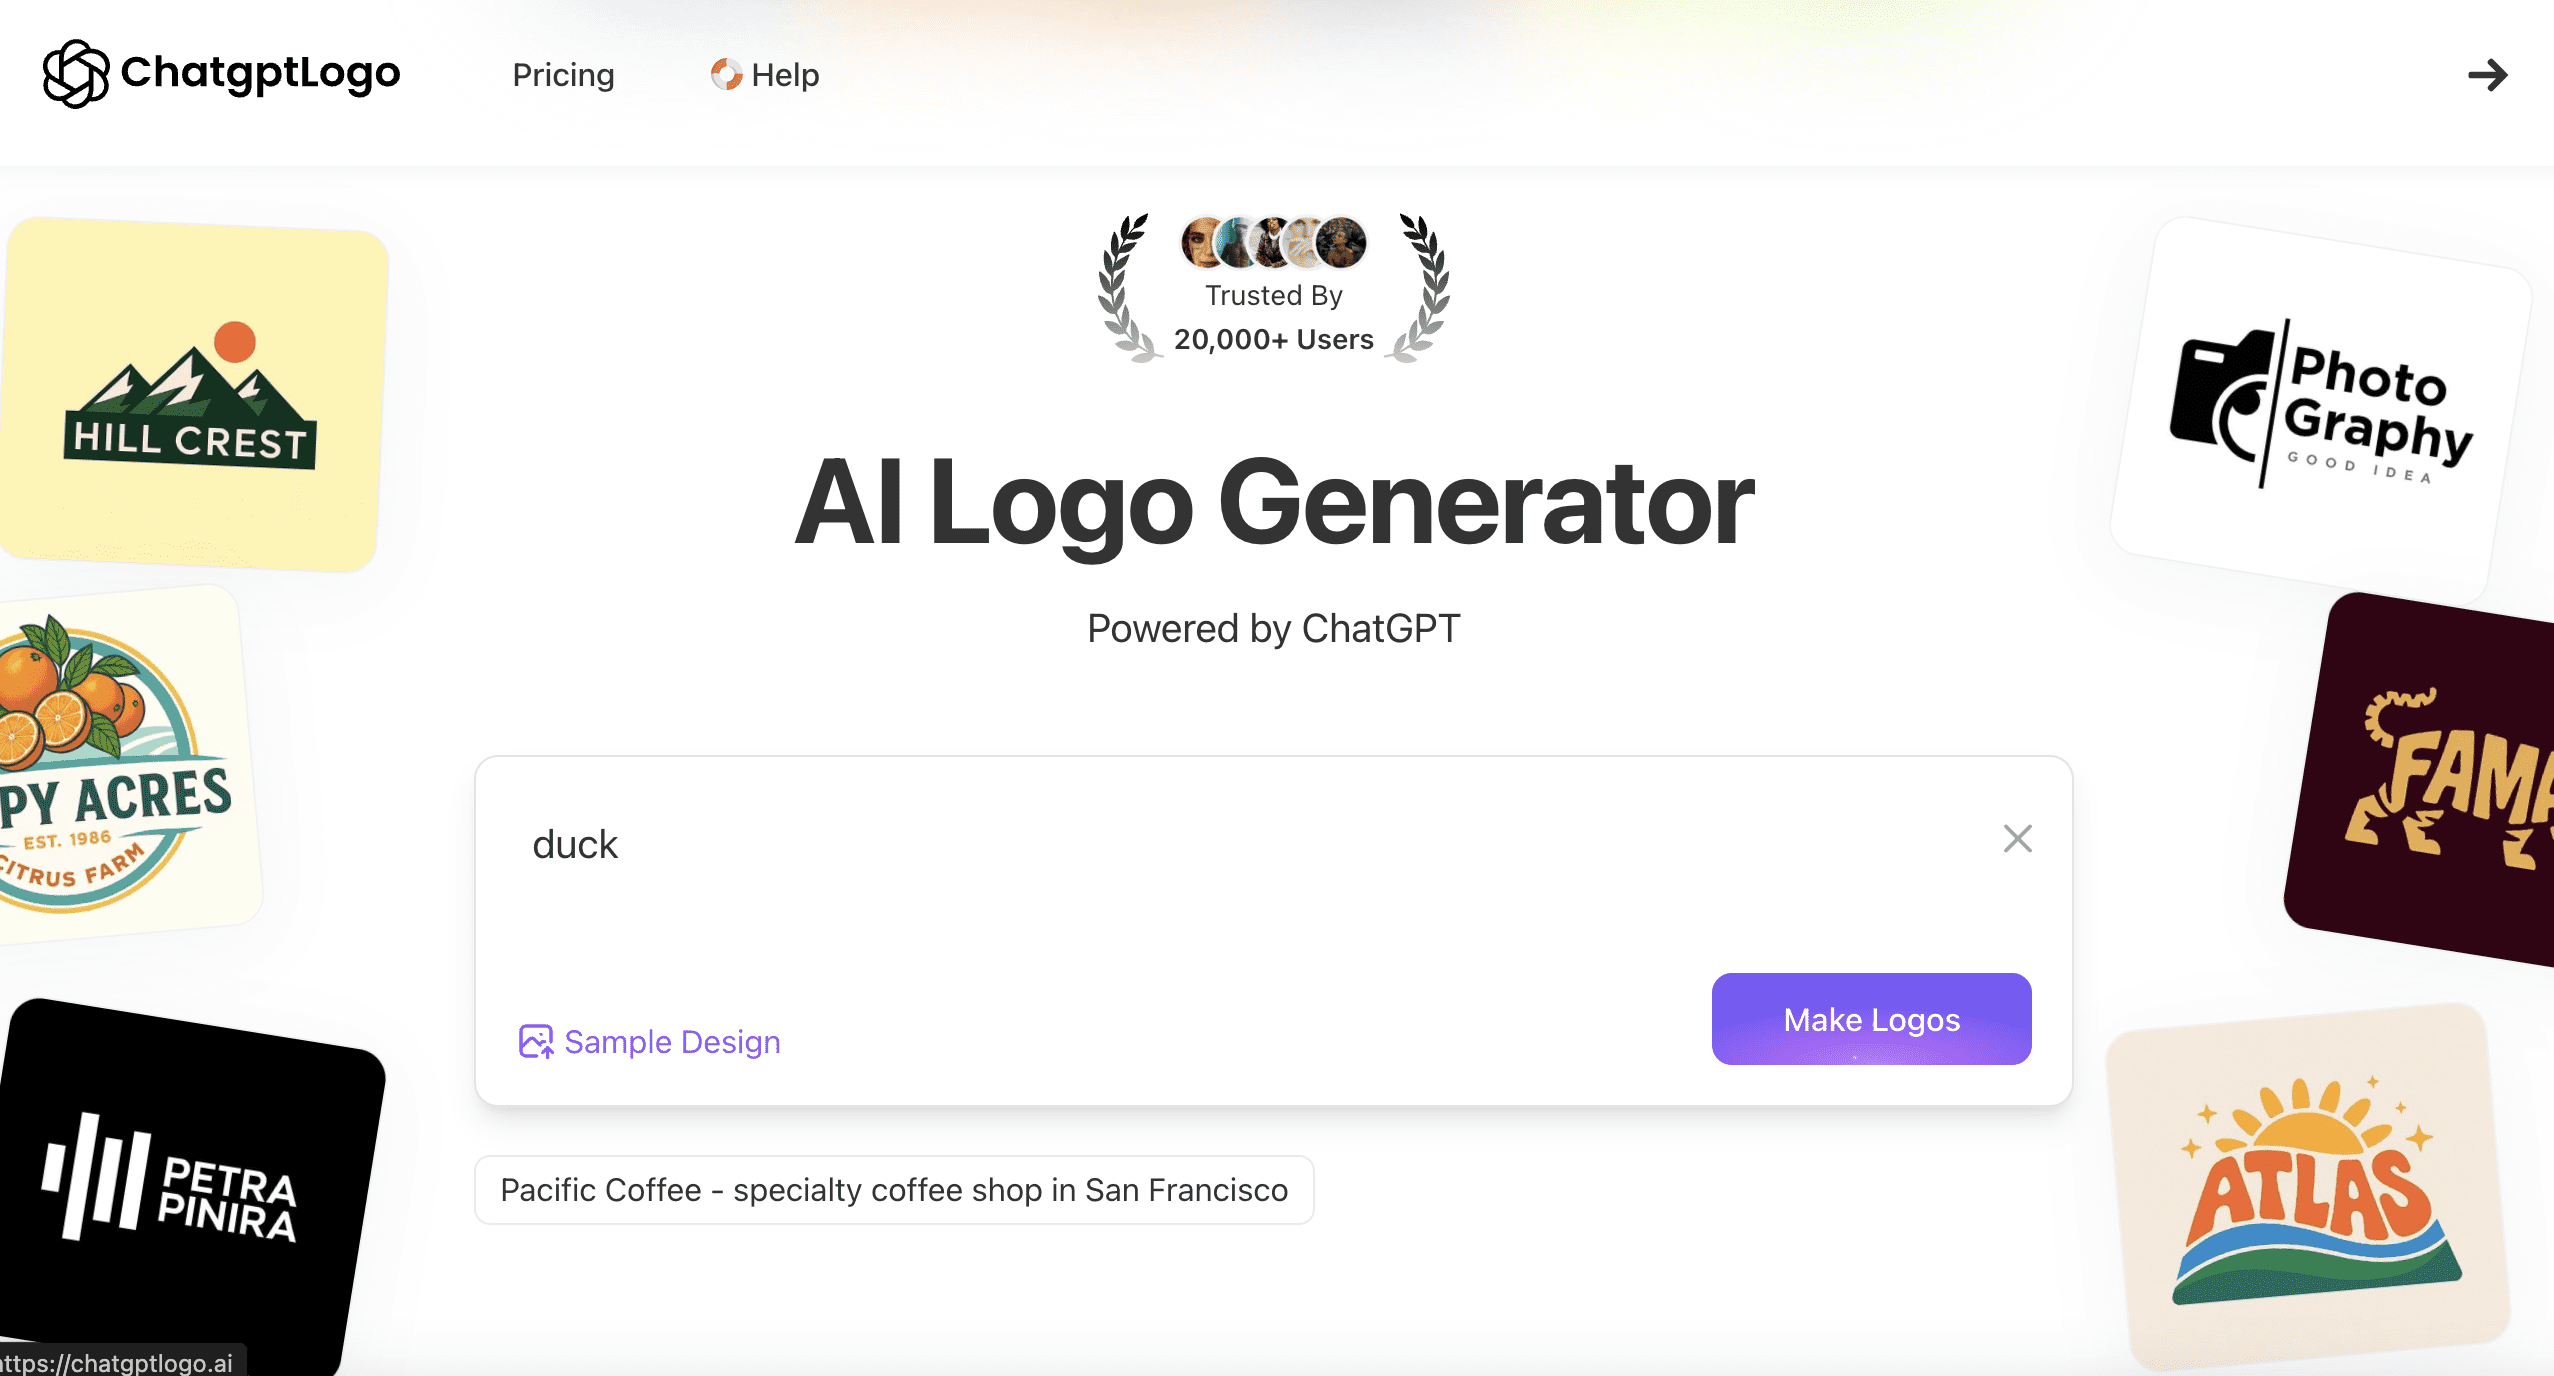Open the Pricing page
This screenshot has width=2554, height=1376.
[x=563, y=75]
